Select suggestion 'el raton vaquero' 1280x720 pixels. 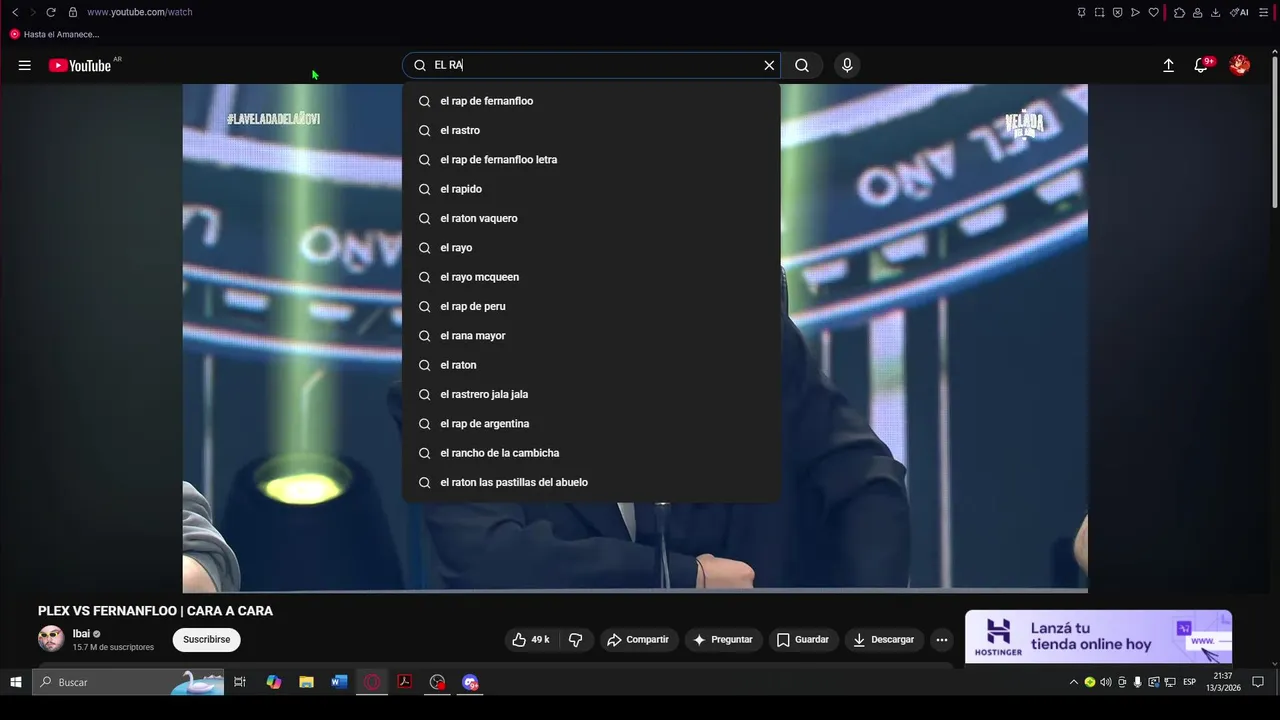click(x=591, y=218)
